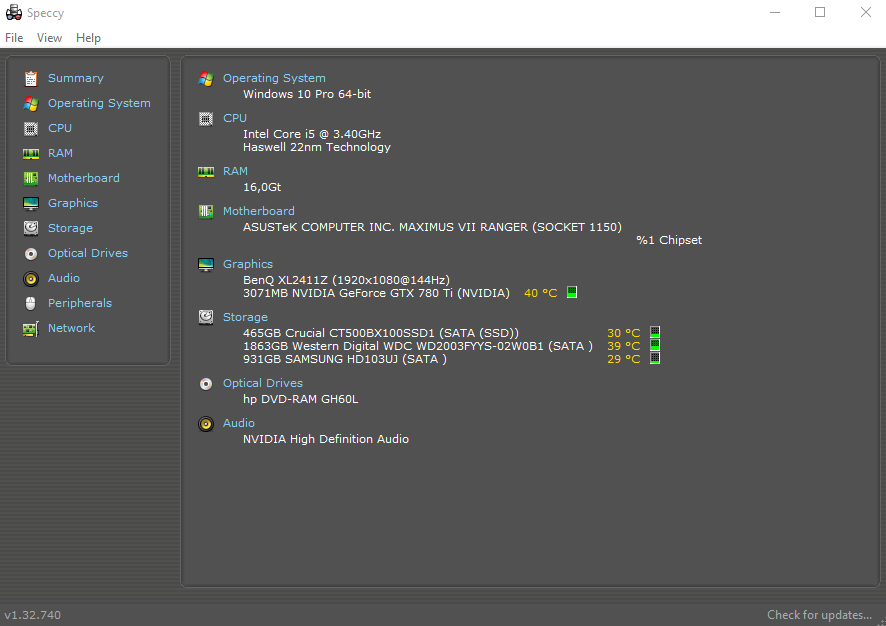Click Haswell 22nm Technology text
The image size is (886, 626).
[x=316, y=147]
